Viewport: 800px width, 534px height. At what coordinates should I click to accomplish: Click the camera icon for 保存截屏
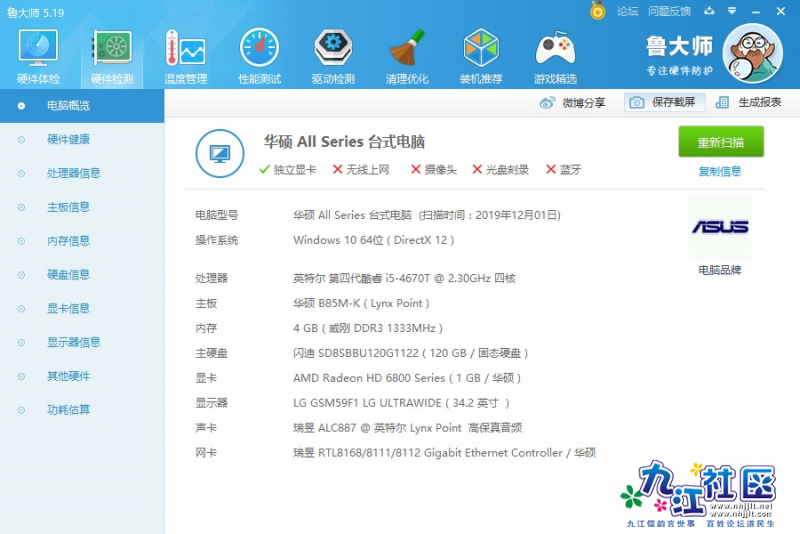[x=636, y=103]
